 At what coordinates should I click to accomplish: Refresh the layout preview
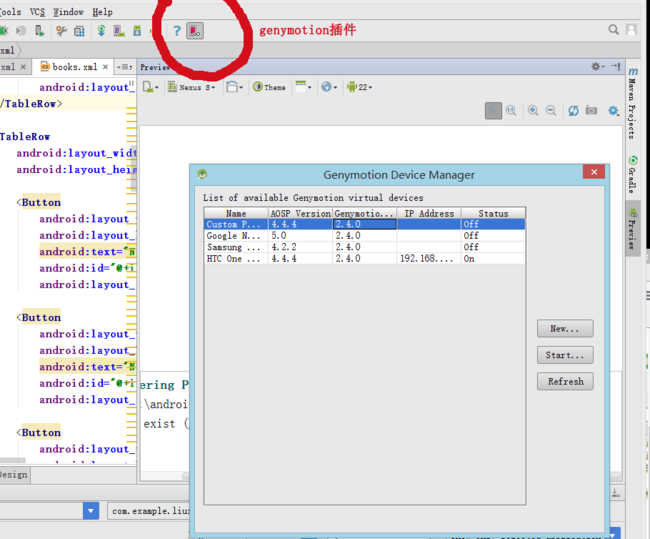tap(573, 111)
